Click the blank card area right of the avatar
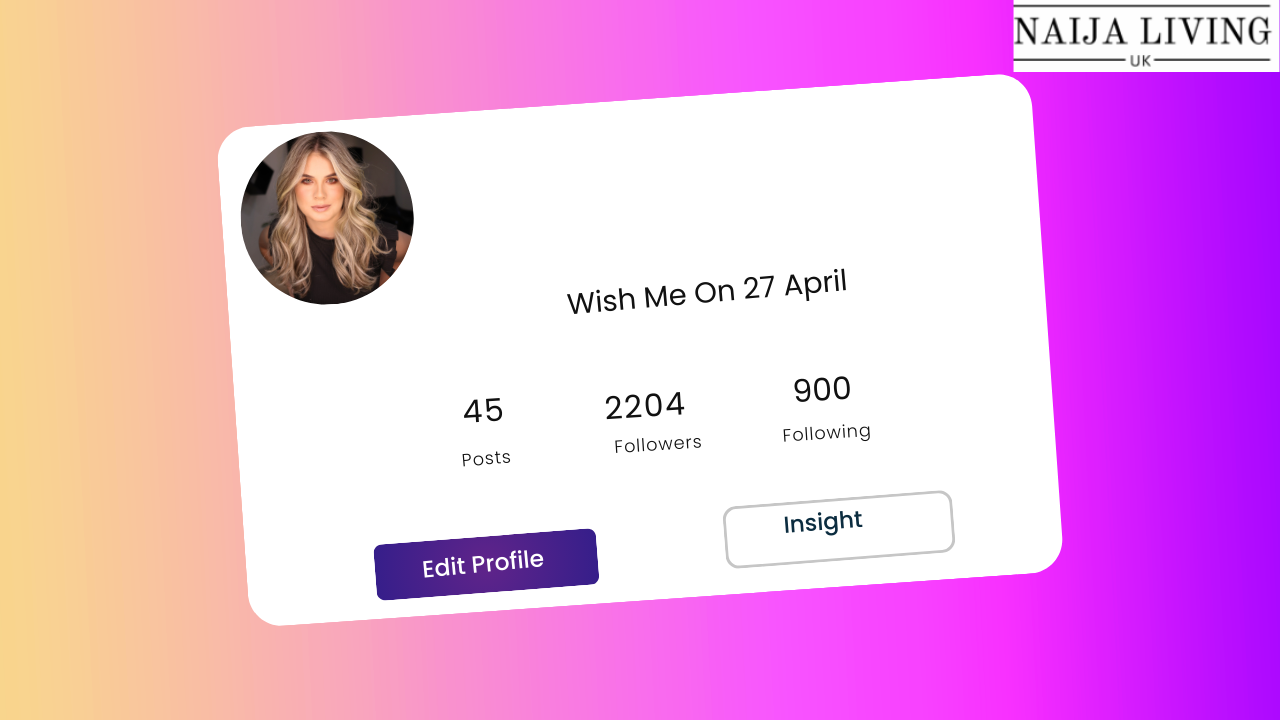 [x=700, y=180]
